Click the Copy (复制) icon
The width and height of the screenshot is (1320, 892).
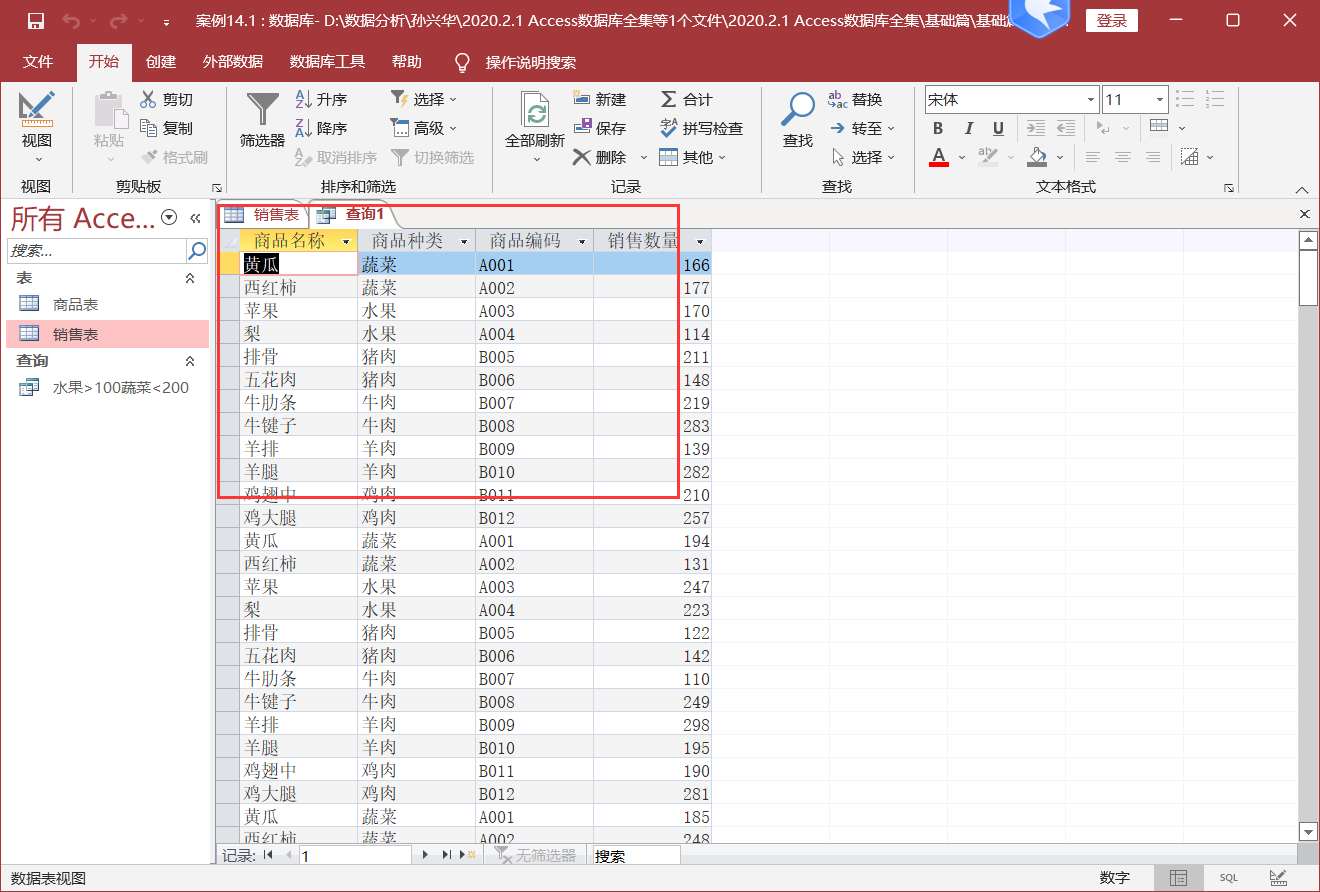click(x=148, y=128)
